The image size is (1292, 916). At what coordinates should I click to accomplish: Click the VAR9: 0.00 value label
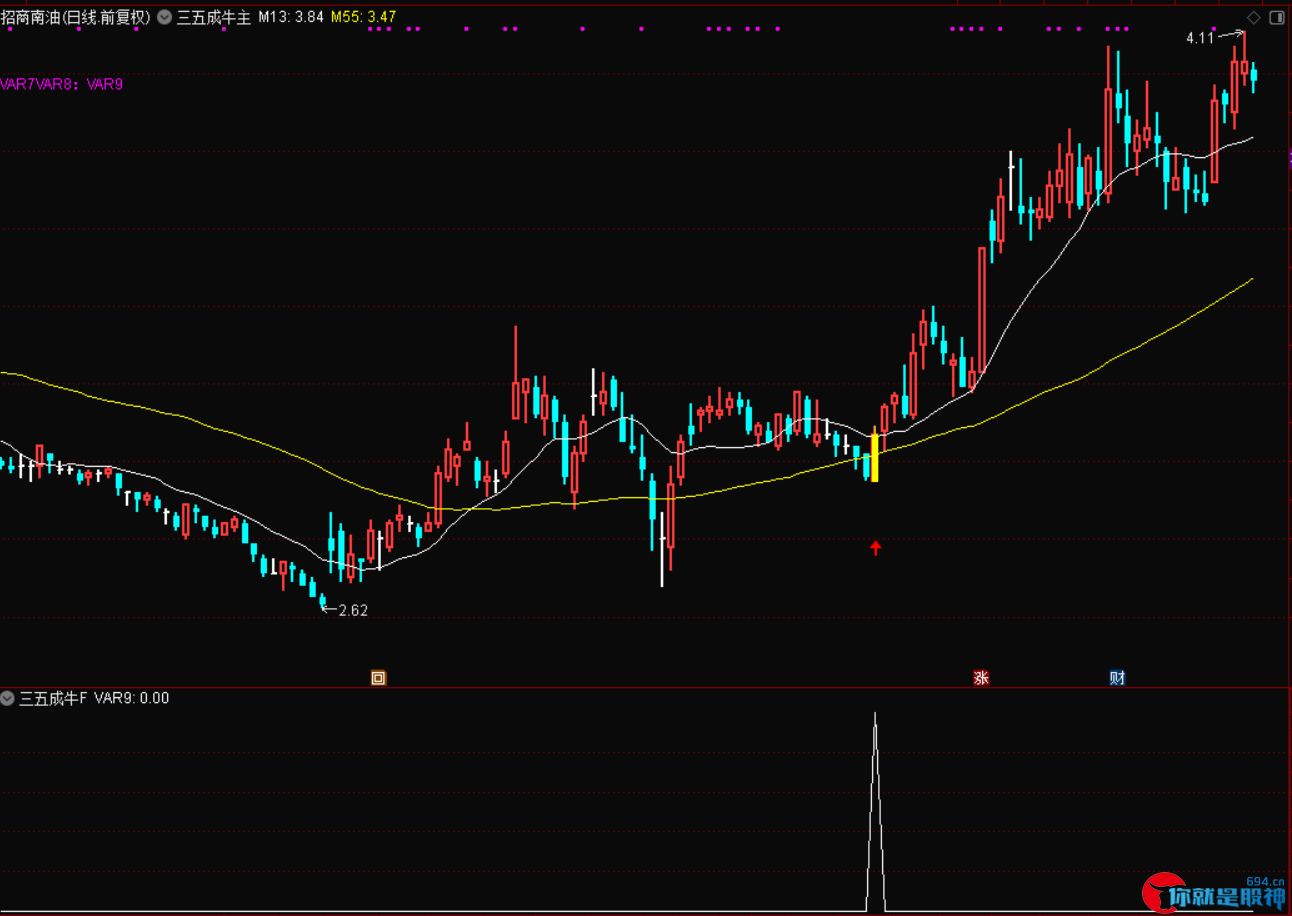pos(132,698)
